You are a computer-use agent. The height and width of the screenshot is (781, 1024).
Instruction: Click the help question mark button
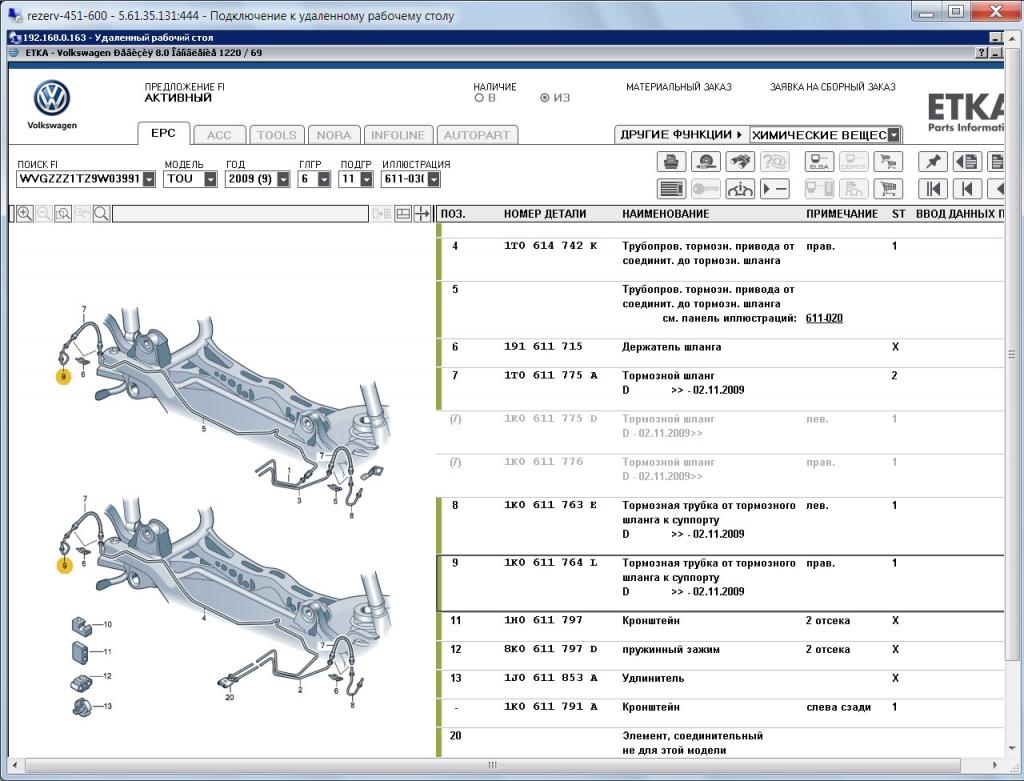click(x=982, y=53)
